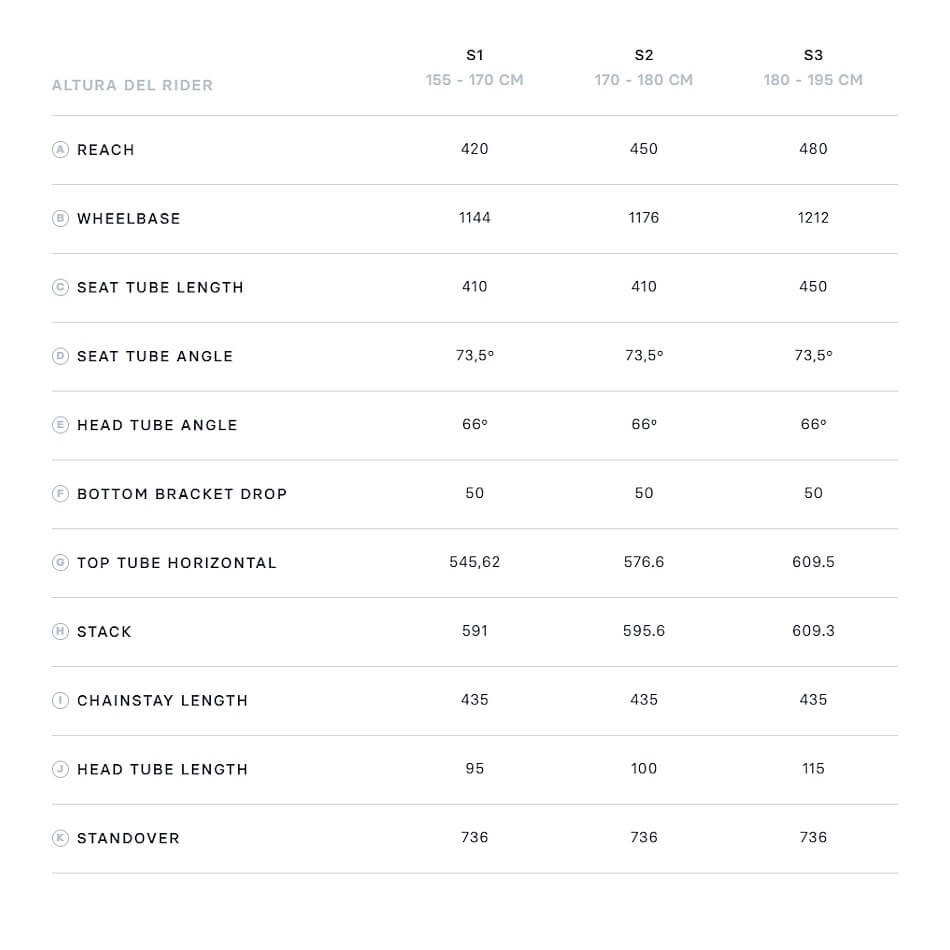
Task: Select the S3 size column header
Action: (x=813, y=56)
